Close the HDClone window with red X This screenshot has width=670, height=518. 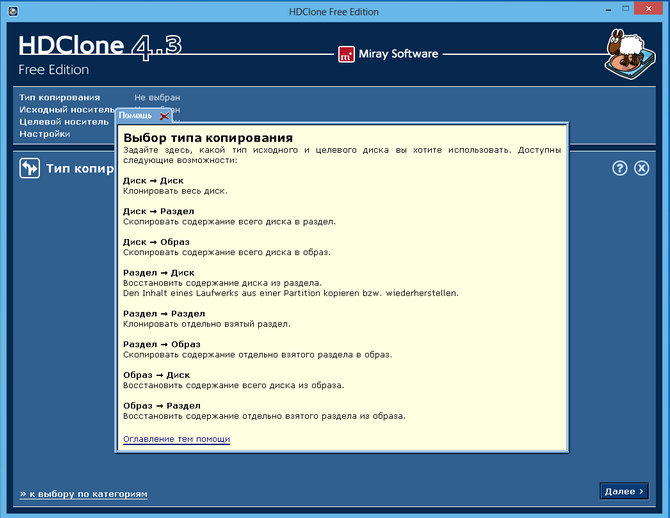tap(649, 9)
